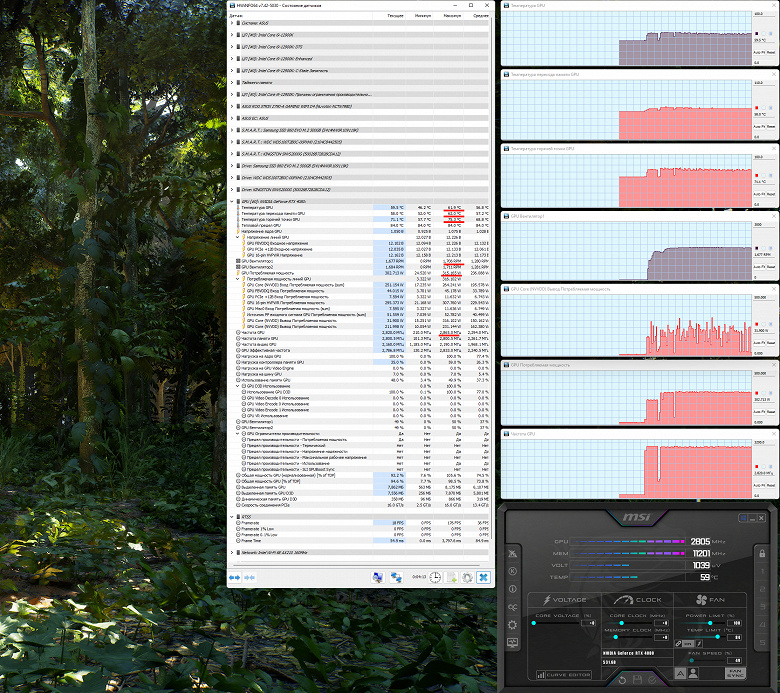Image resolution: width=780 pixels, height=693 pixels.
Task: Expand Drive: KINGSTON sensor group
Action: pyautogui.click(x=232, y=190)
